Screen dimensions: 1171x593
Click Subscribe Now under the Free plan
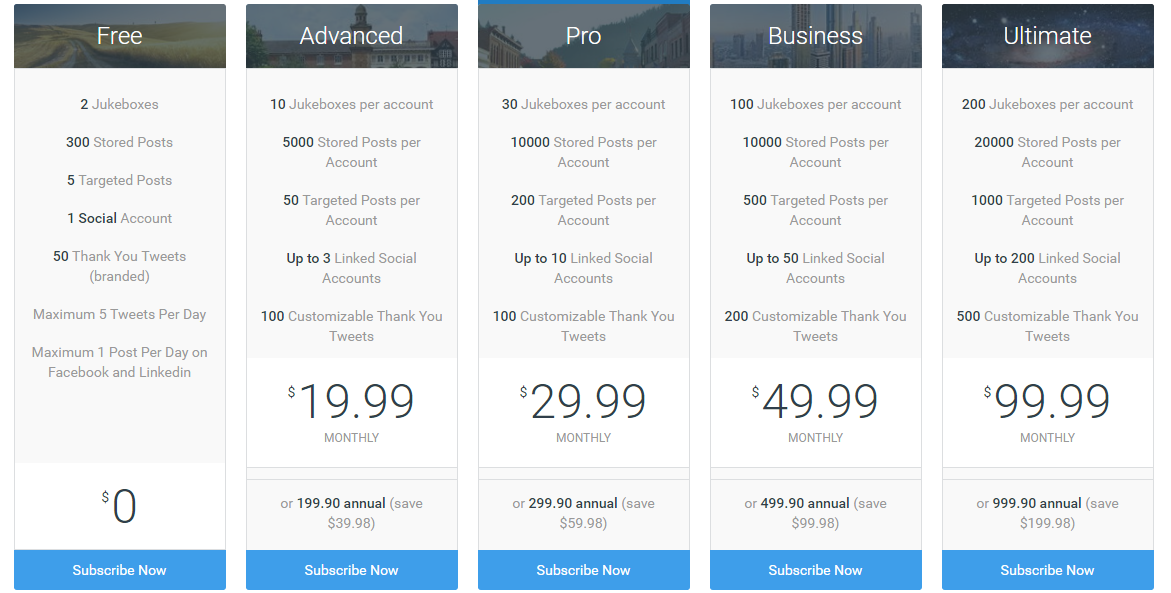[x=120, y=570]
